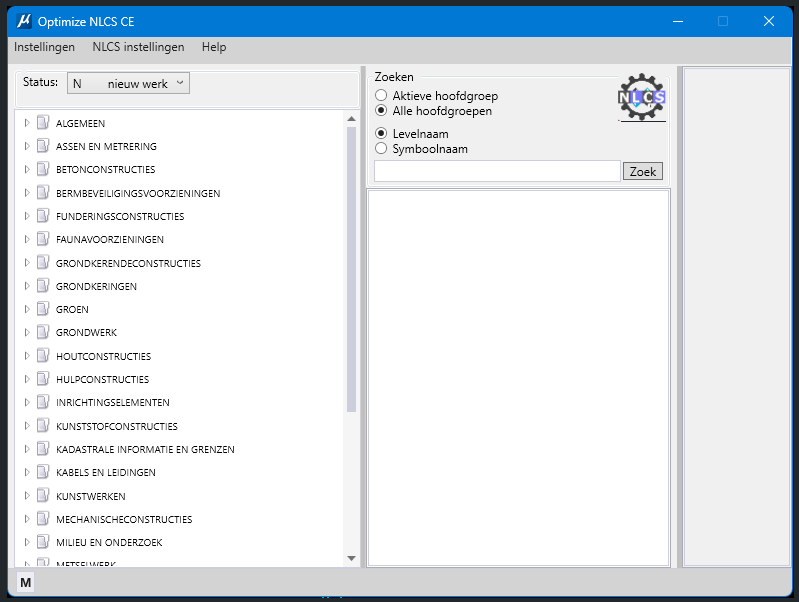Viewport: 799px width, 602px height.
Task: Select KADASTRALE INFORMATIE EN GRENZEN item text
Action: point(145,449)
